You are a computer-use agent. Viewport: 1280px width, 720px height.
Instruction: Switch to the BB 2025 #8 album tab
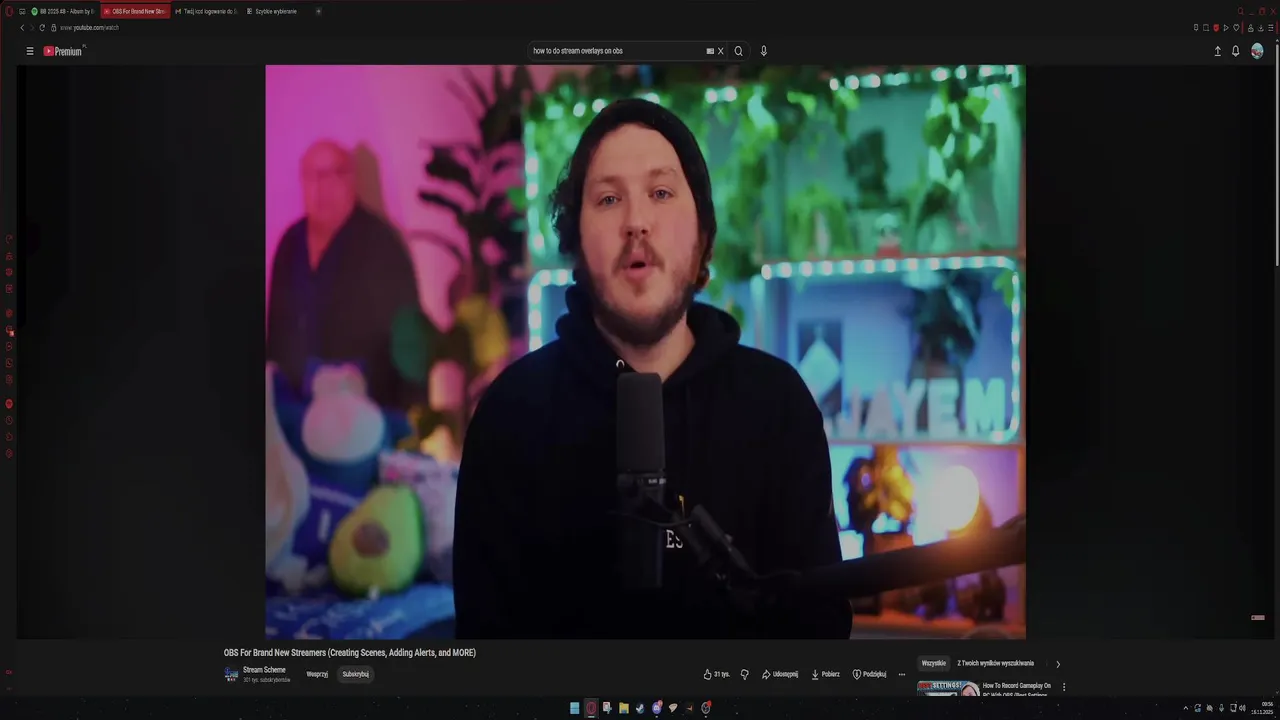coord(62,11)
